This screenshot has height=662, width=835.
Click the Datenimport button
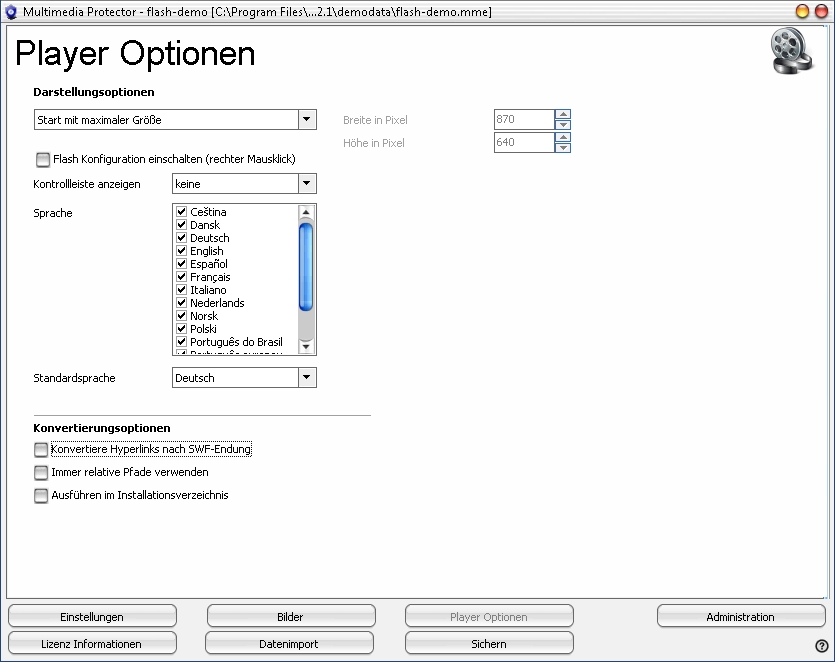[x=290, y=644]
